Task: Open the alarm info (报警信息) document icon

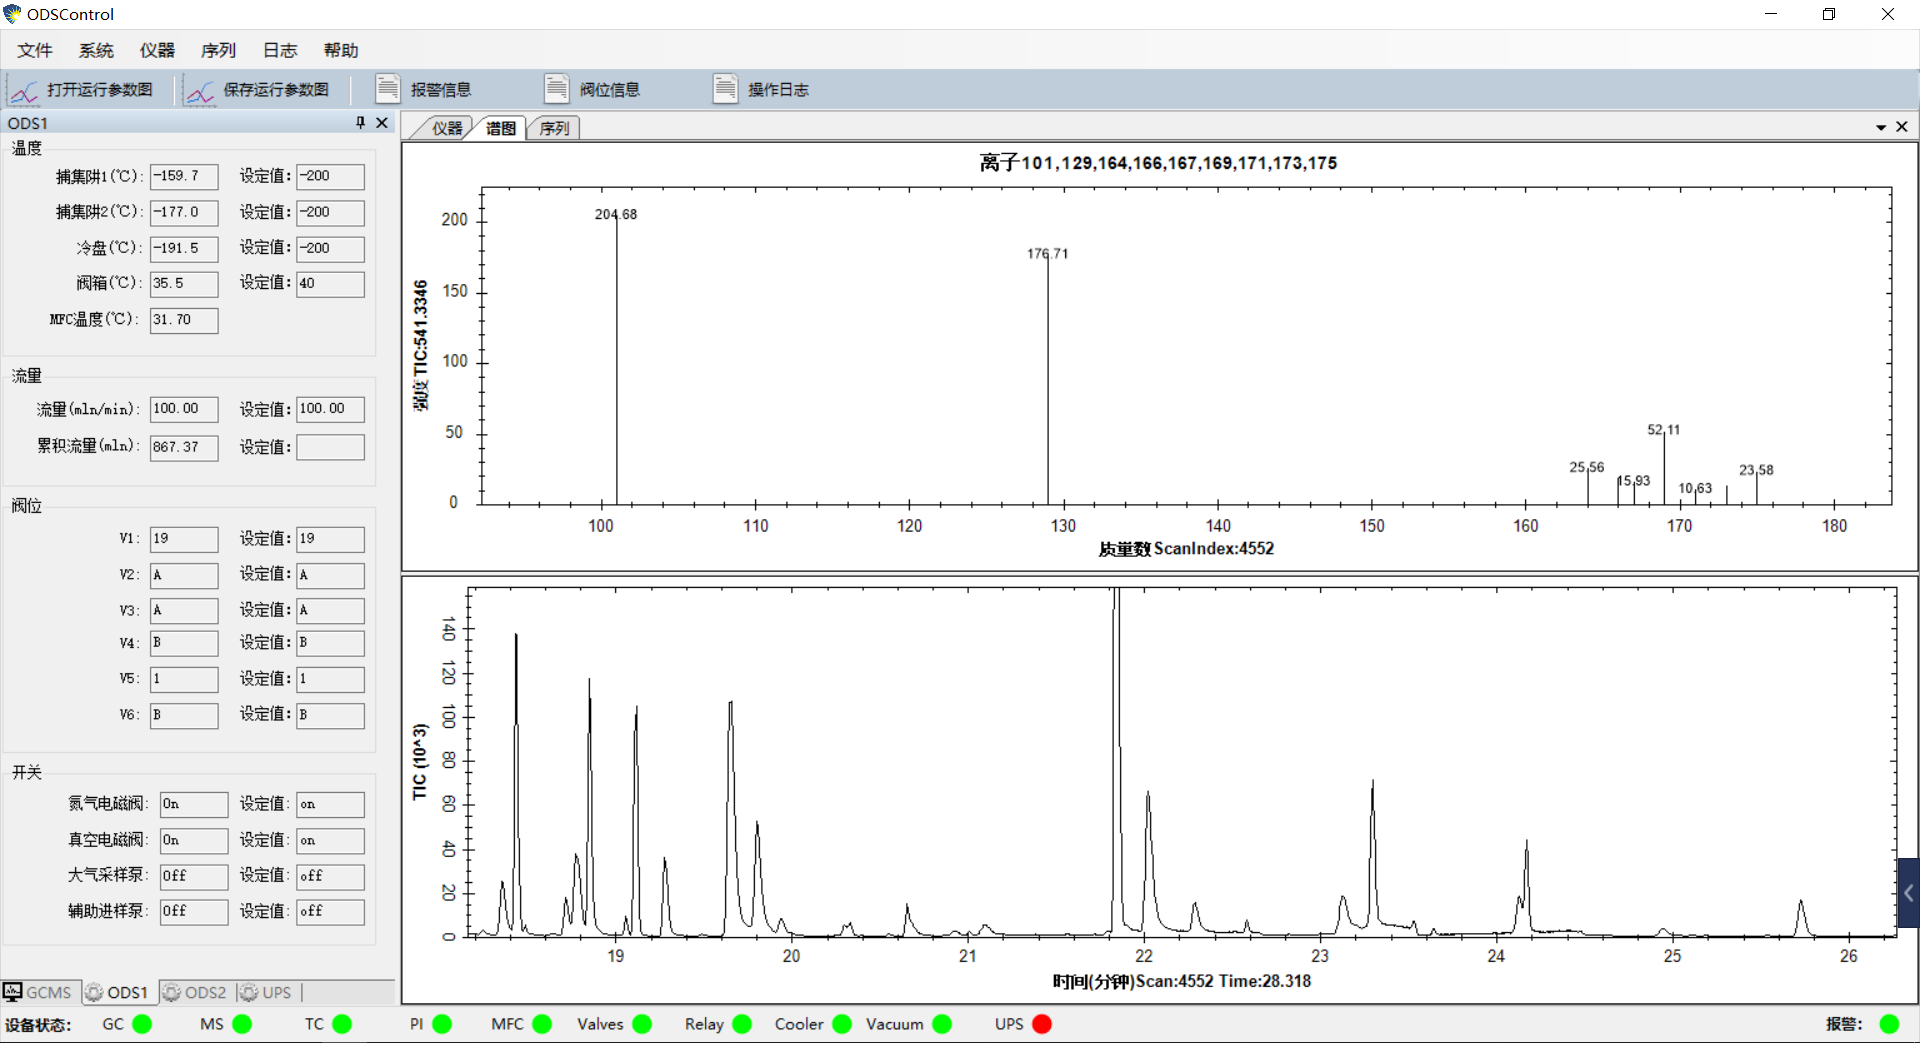Action: click(x=387, y=89)
